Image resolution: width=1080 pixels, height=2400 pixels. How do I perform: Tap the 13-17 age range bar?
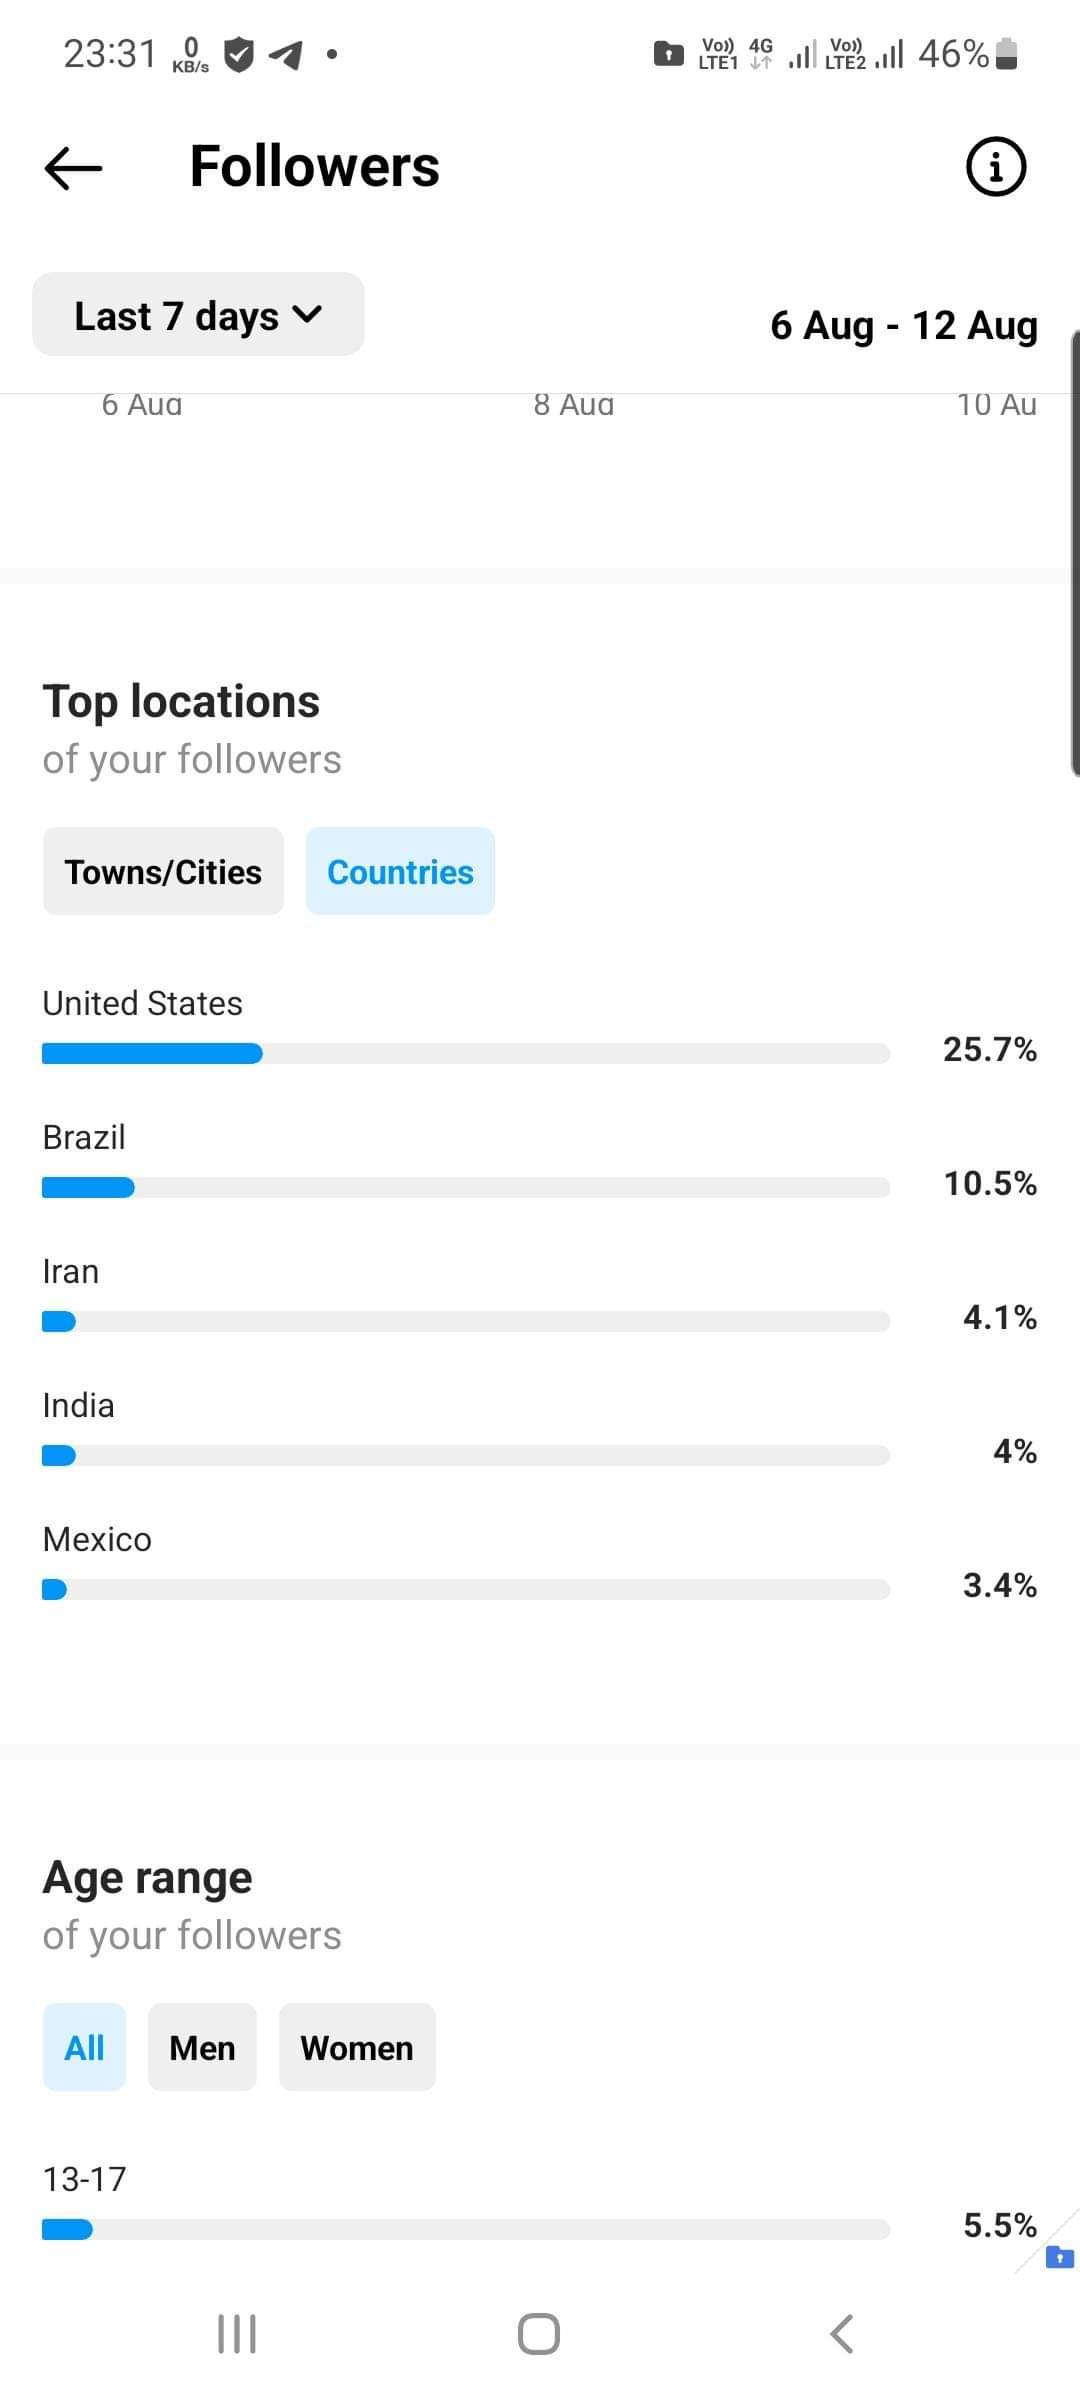pos(466,2229)
